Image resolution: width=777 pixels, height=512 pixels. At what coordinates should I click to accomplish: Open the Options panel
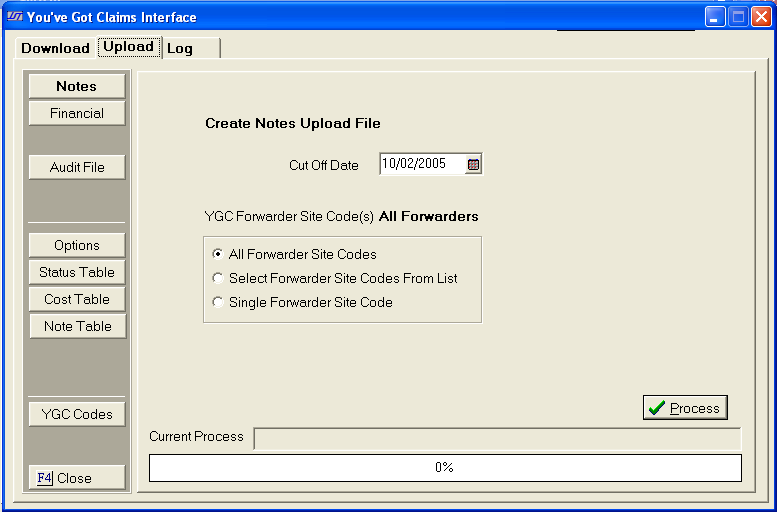tap(77, 245)
